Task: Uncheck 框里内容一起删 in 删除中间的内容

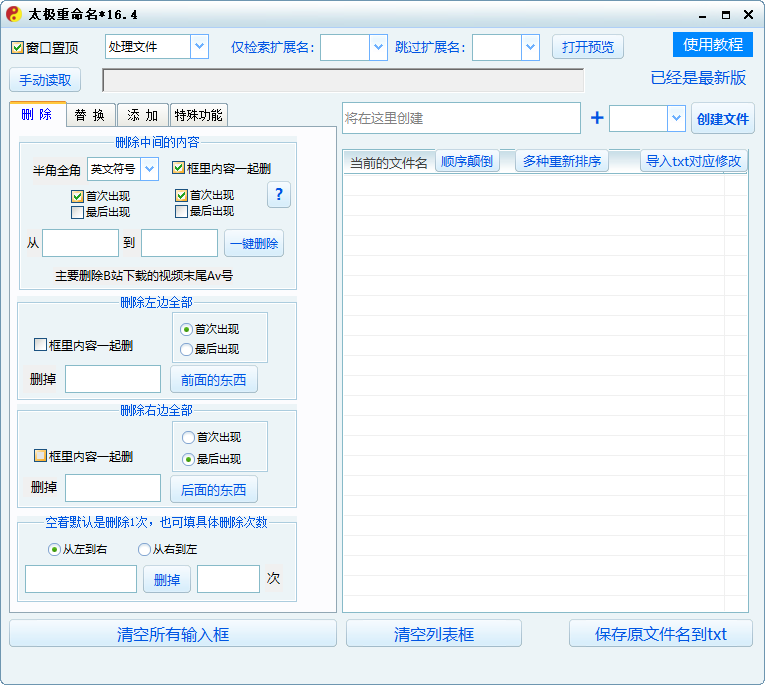Action: (178, 169)
